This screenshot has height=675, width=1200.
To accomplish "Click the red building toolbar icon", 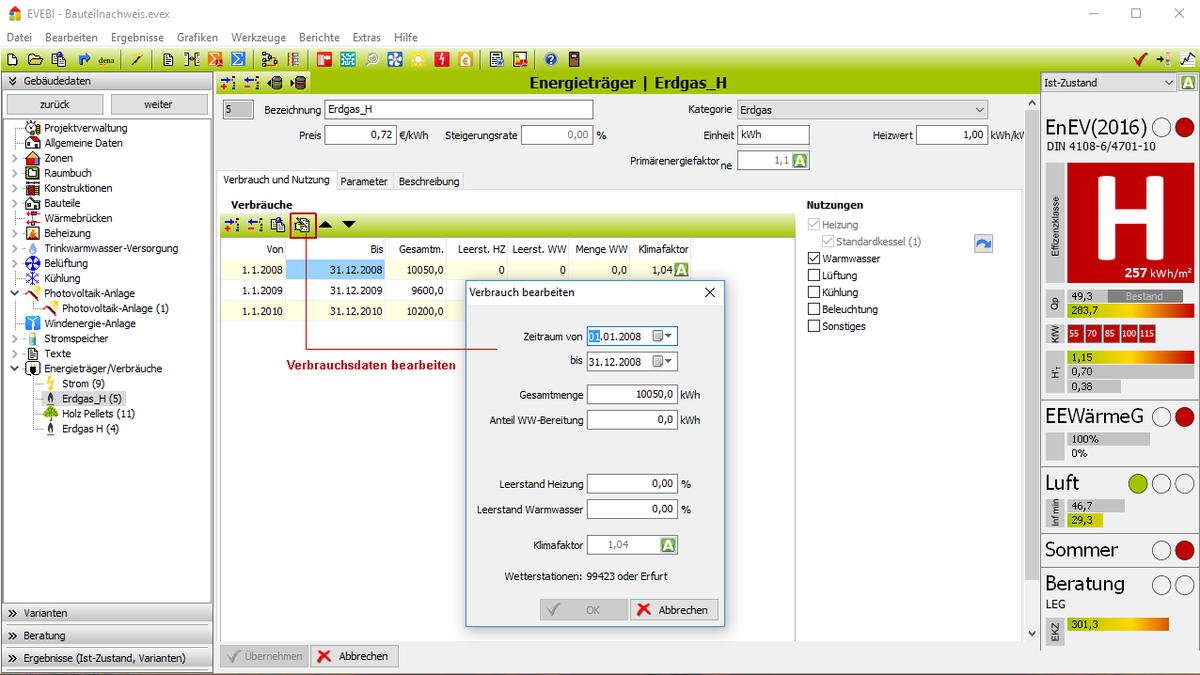I will [x=324, y=59].
